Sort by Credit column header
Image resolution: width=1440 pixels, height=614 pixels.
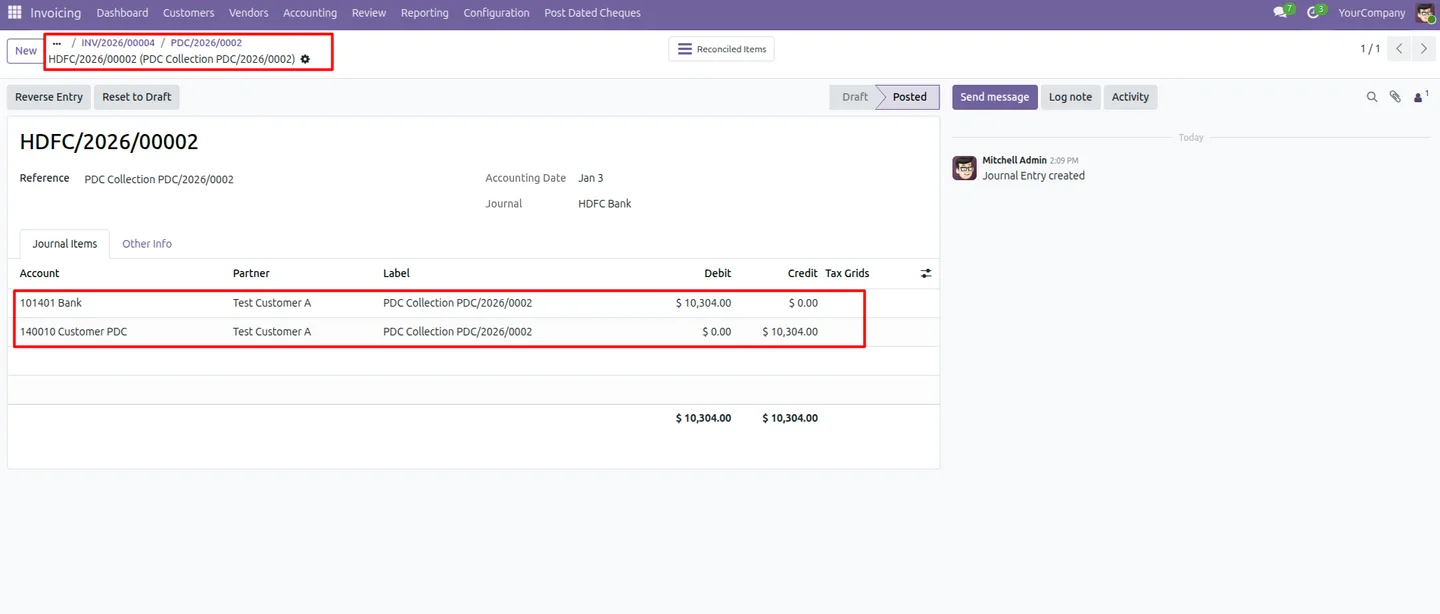click(803, 273)
